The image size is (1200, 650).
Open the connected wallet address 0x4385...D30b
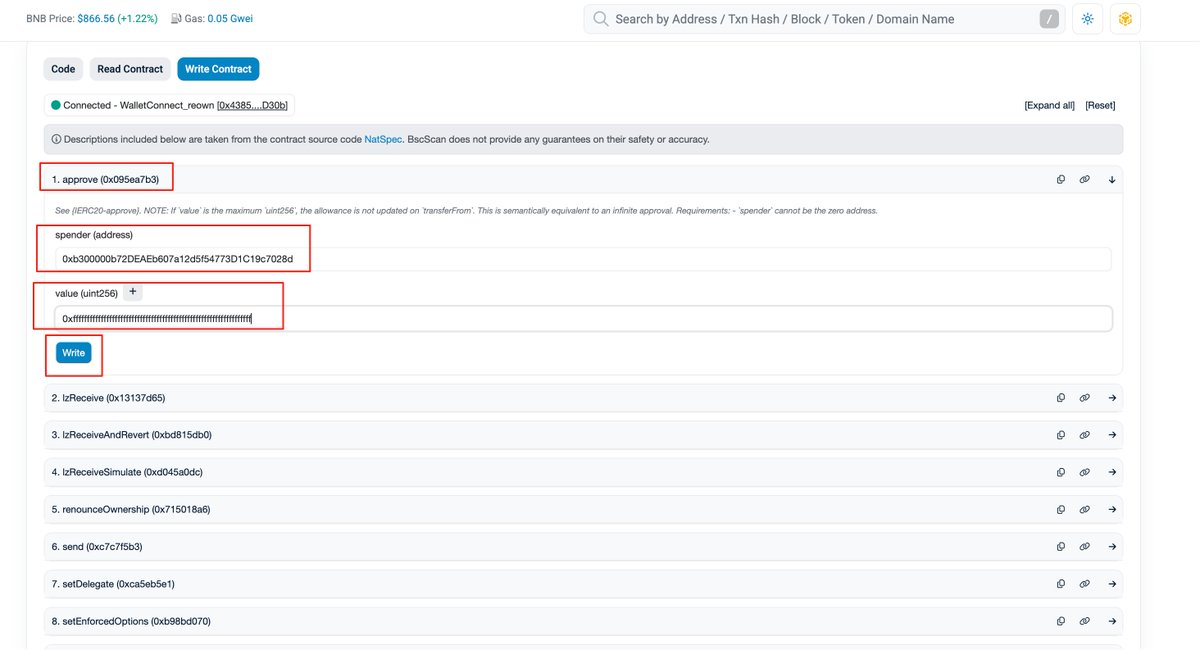[254, 105]
